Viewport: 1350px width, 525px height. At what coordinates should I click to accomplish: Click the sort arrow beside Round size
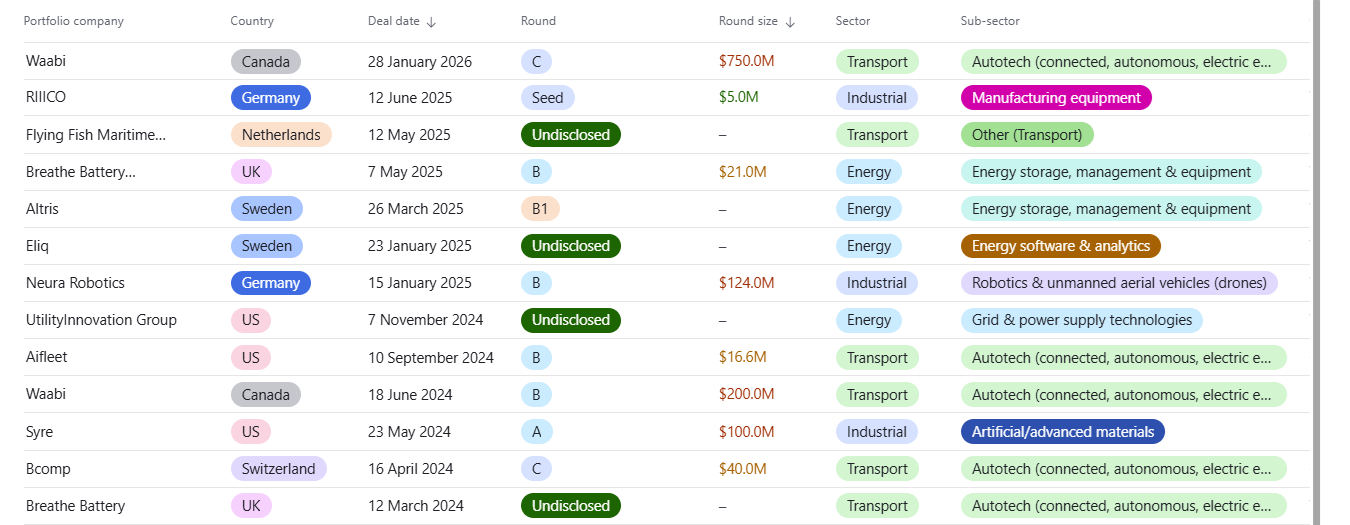(x=790, y=22)
